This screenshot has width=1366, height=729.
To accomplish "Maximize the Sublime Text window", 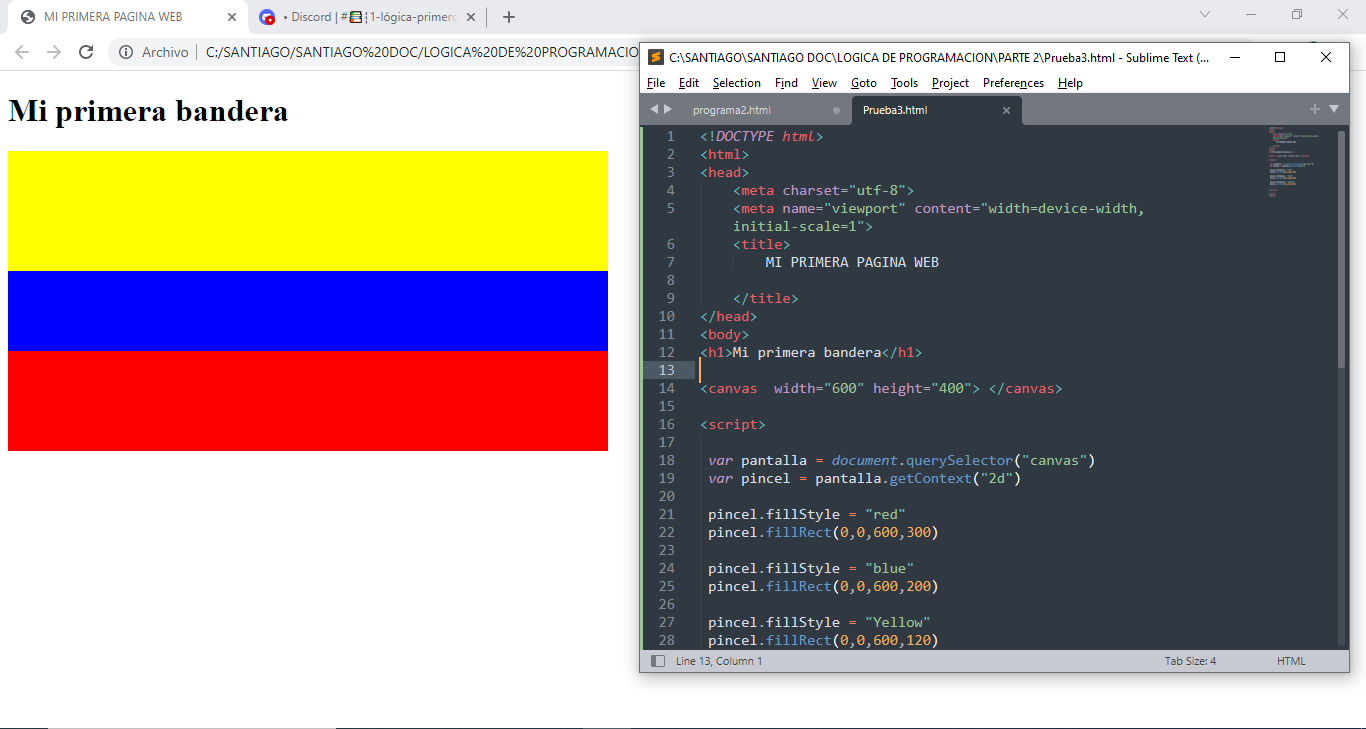I will click(1280, 57).
